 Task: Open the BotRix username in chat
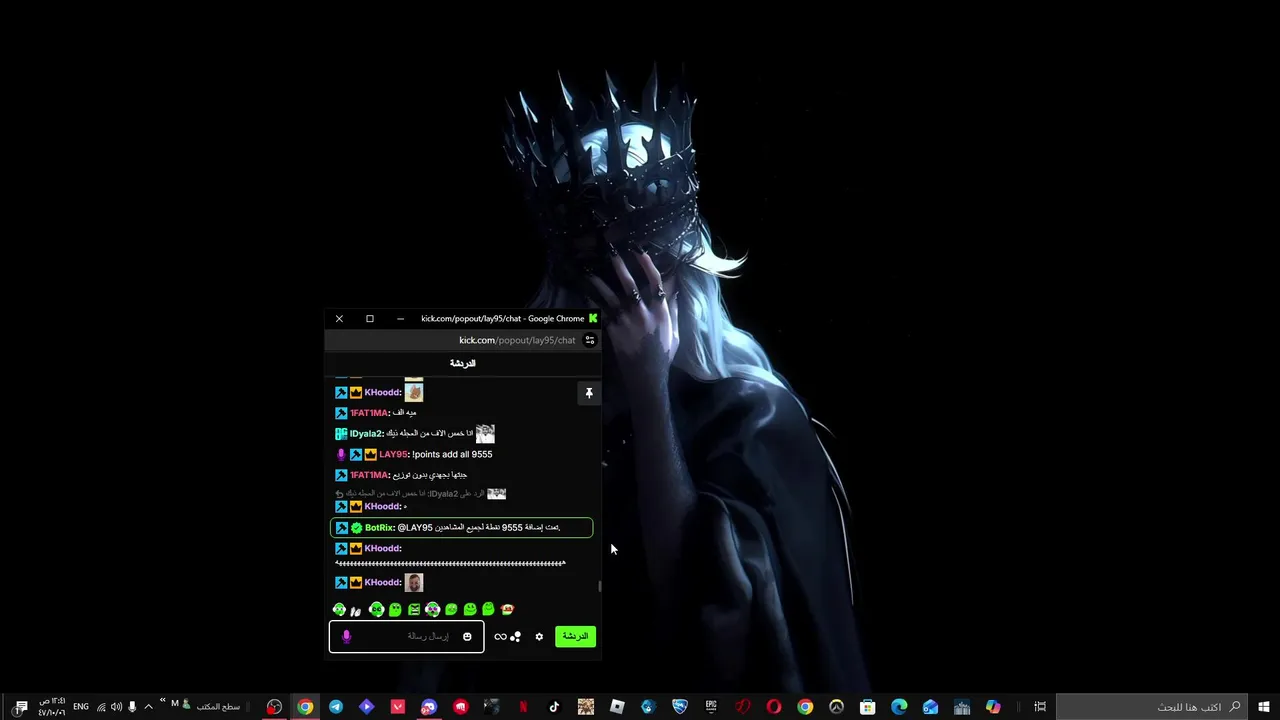tap(378, 527)
